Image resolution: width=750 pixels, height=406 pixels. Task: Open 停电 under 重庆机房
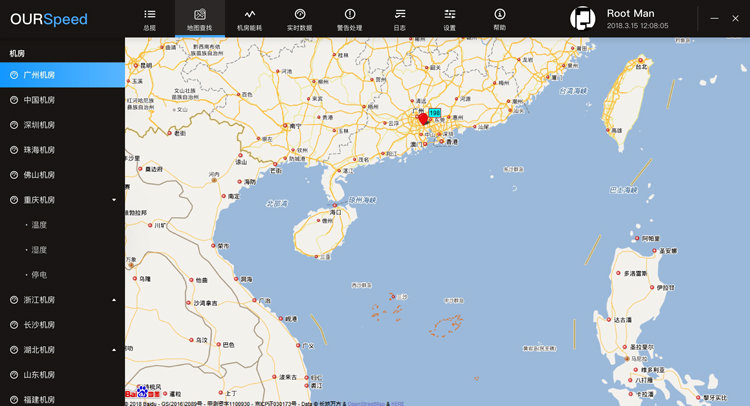coord(40,275)
